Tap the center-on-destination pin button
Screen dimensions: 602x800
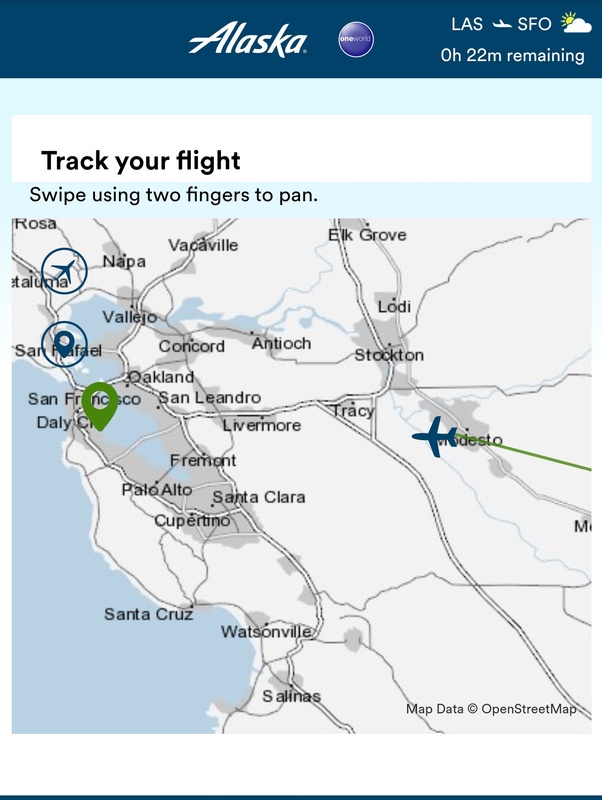(x=63, y=343)
